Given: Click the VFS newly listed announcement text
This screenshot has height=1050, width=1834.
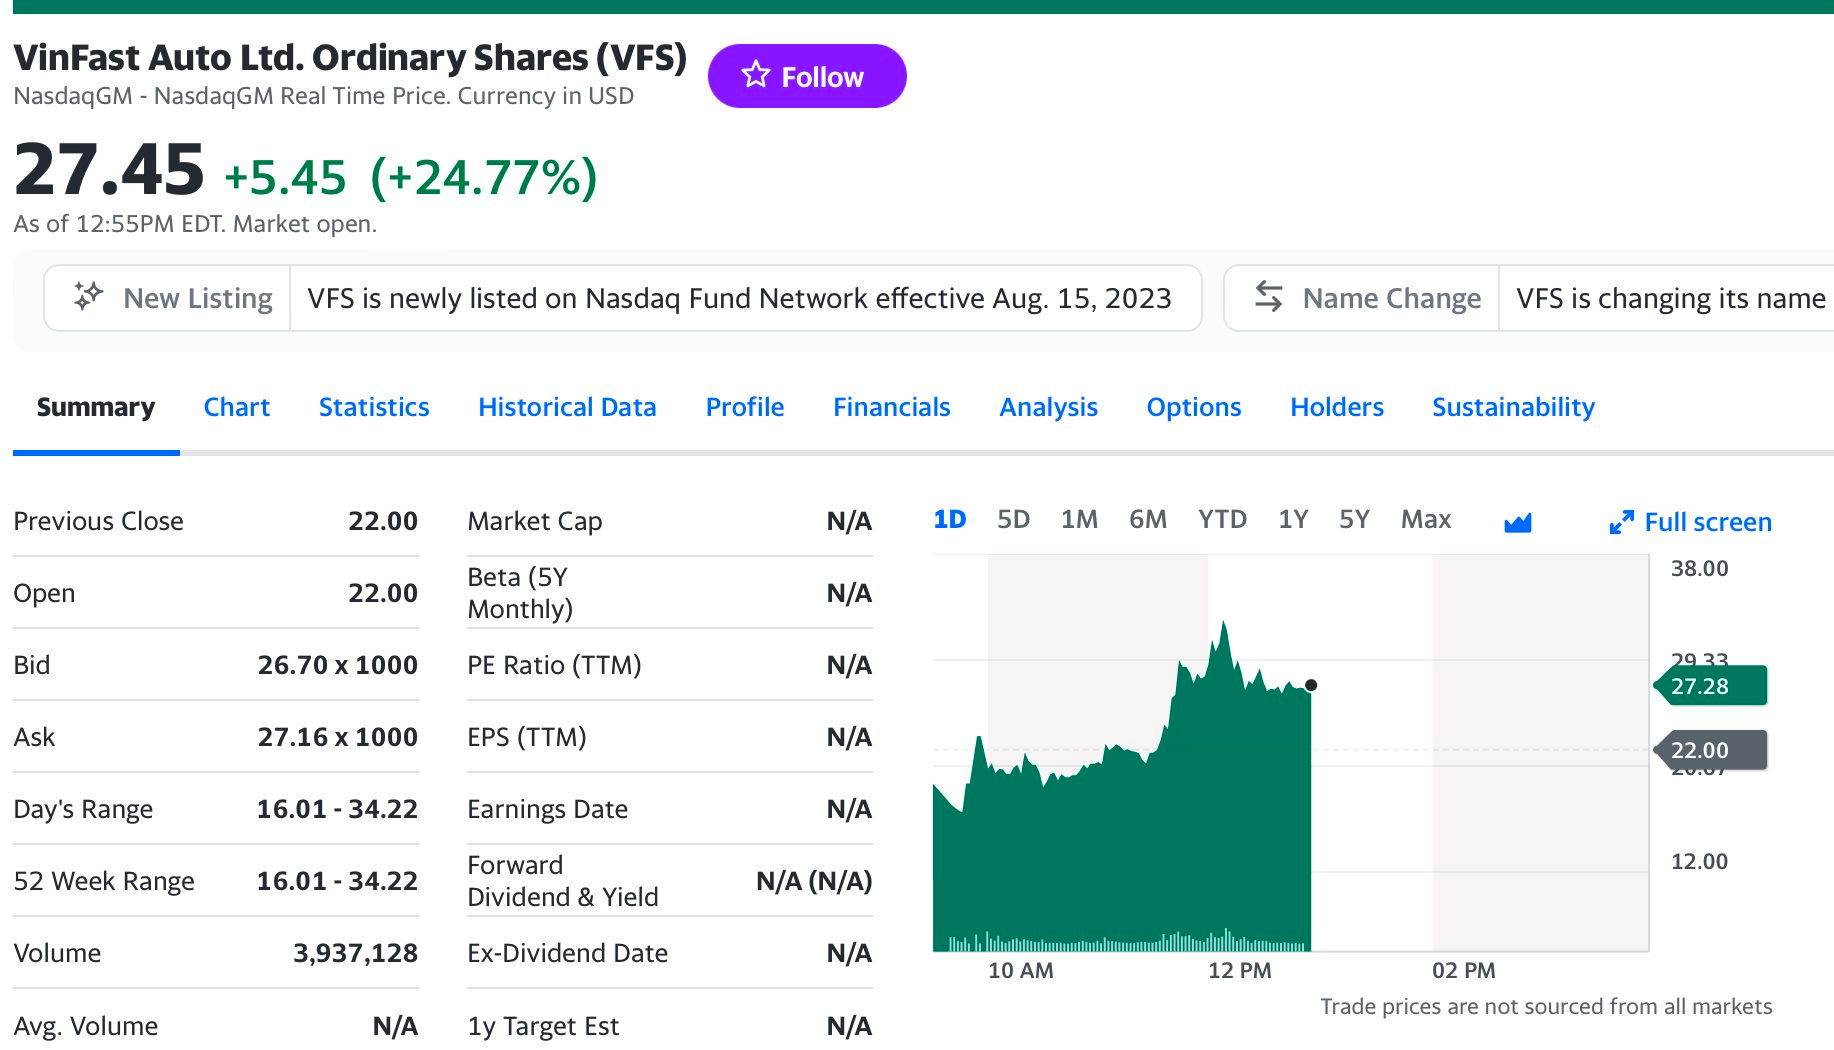Looking at the screenshot, I should [x=739, y=298].
